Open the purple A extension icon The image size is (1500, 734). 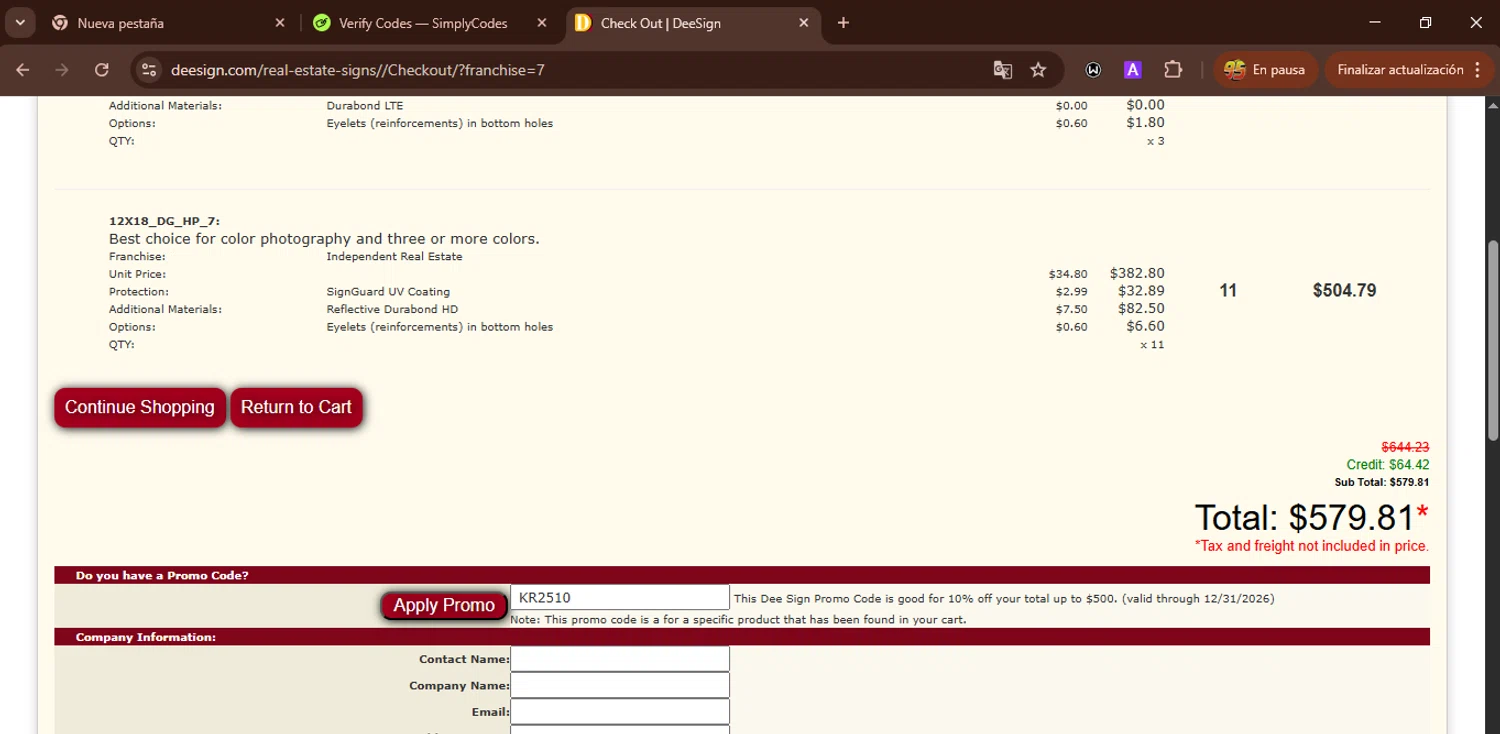click(1133, 70)
